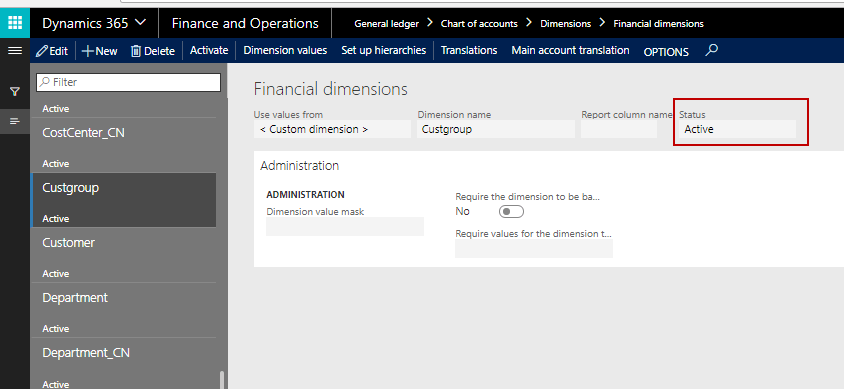Select CostCenter_CN in the list

(124, 145)
